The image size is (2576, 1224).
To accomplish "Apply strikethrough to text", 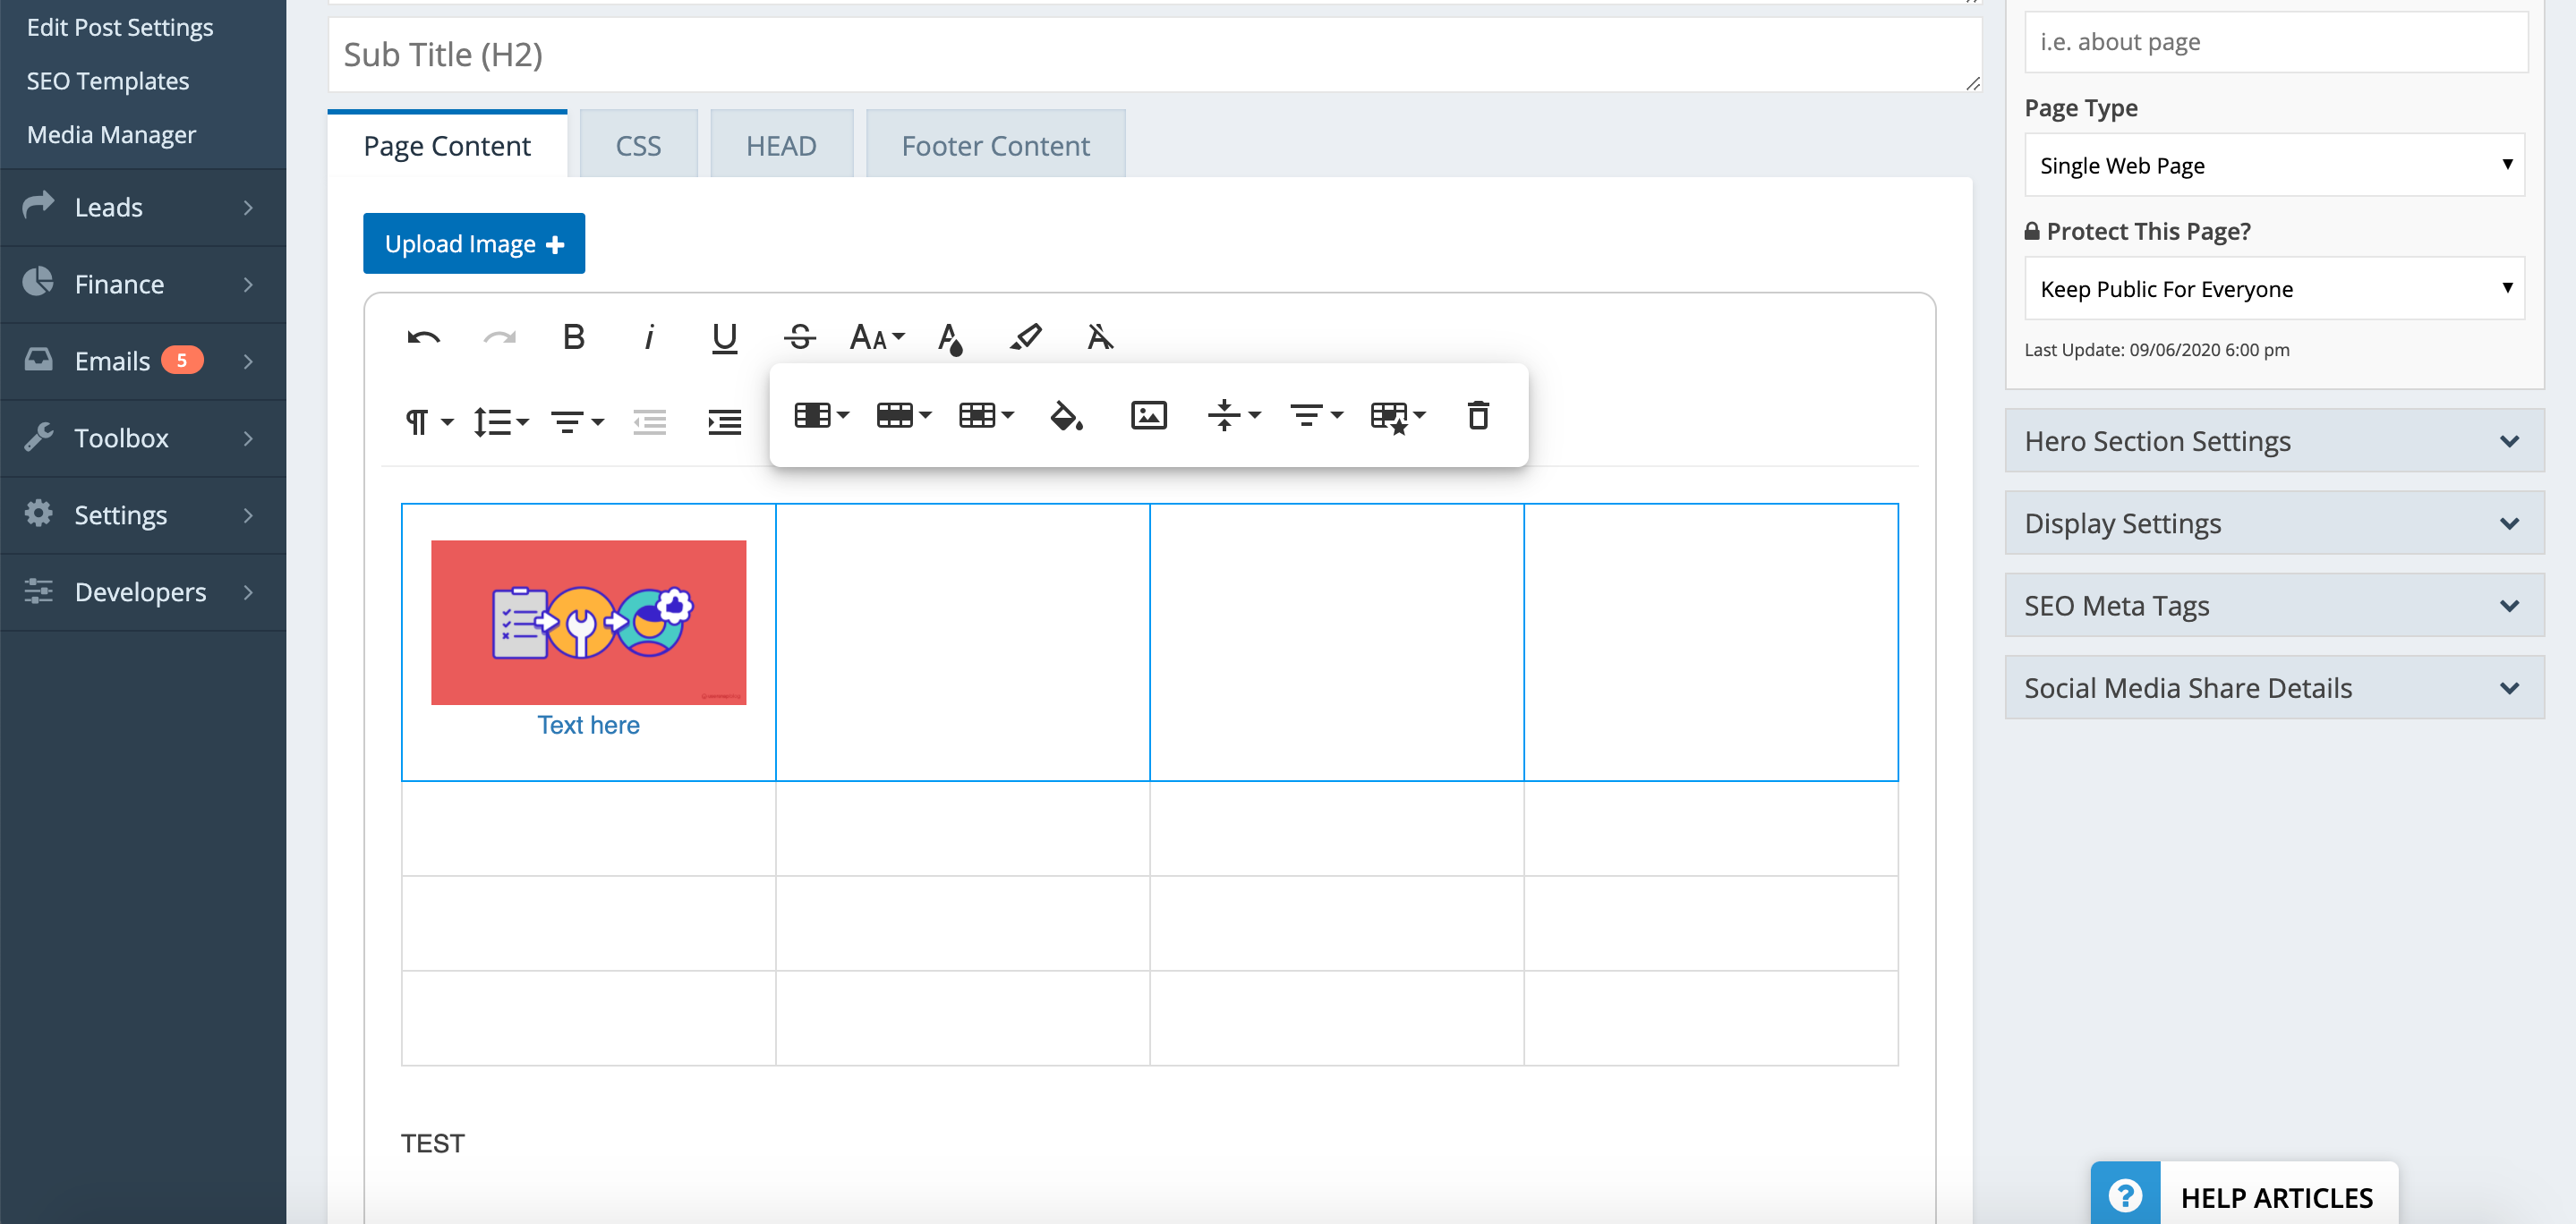I will click(799, 337).
